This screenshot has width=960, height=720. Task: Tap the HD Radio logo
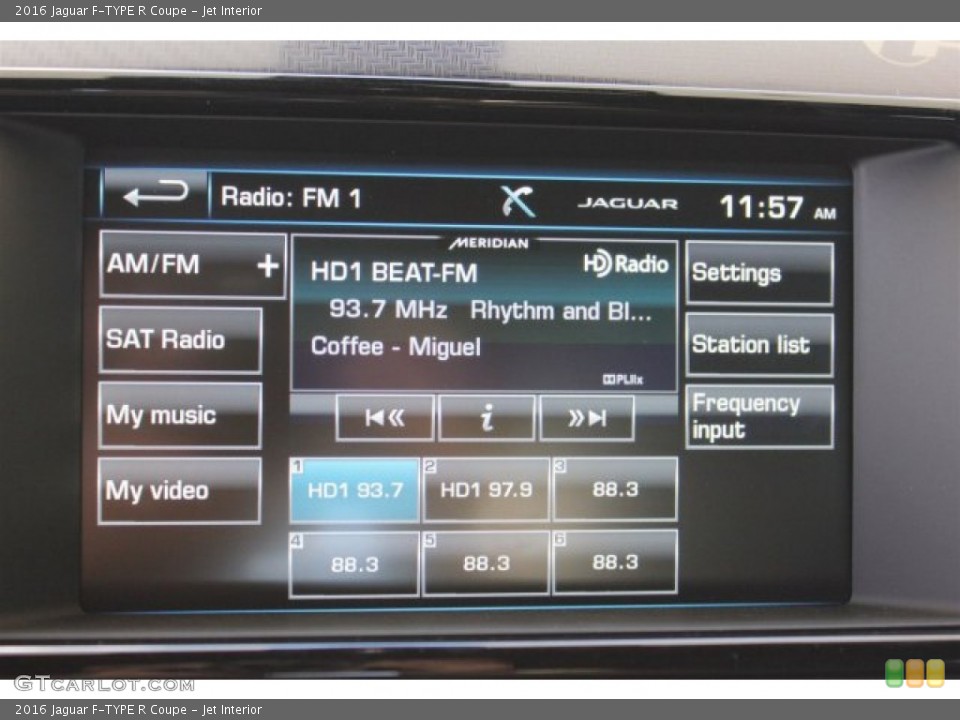(x=625, y=263)
